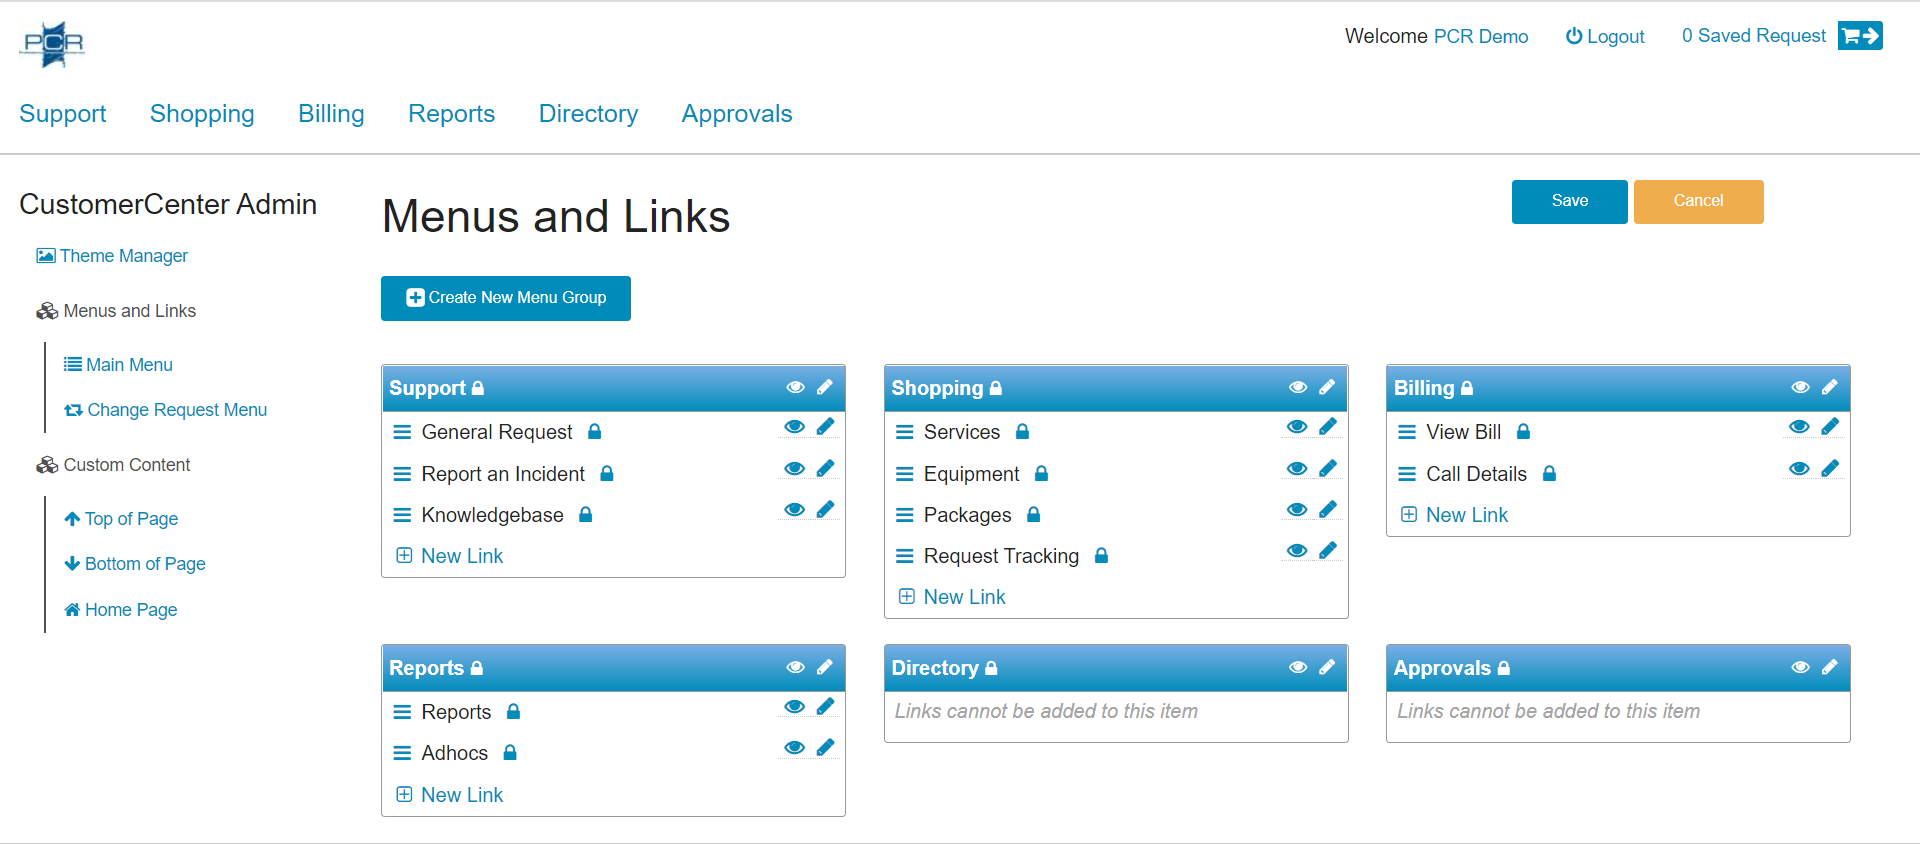Click the pencil icon for Request Tracking
This screenshot has width=1920, height=844.
point(1328,551)
